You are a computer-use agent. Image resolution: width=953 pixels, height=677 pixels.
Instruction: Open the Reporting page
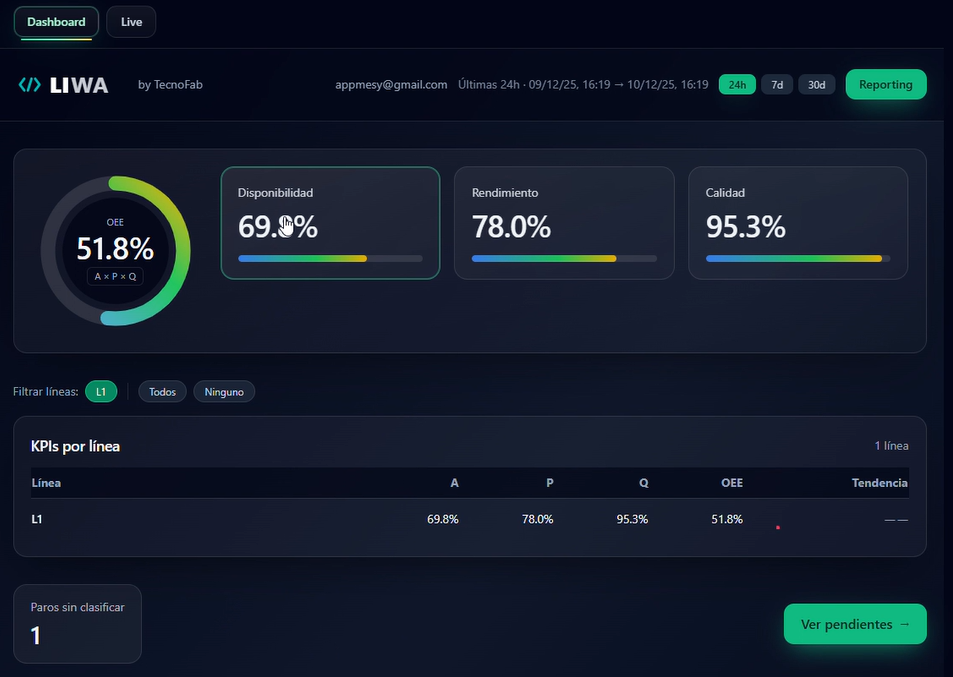(x=886, y=84)
